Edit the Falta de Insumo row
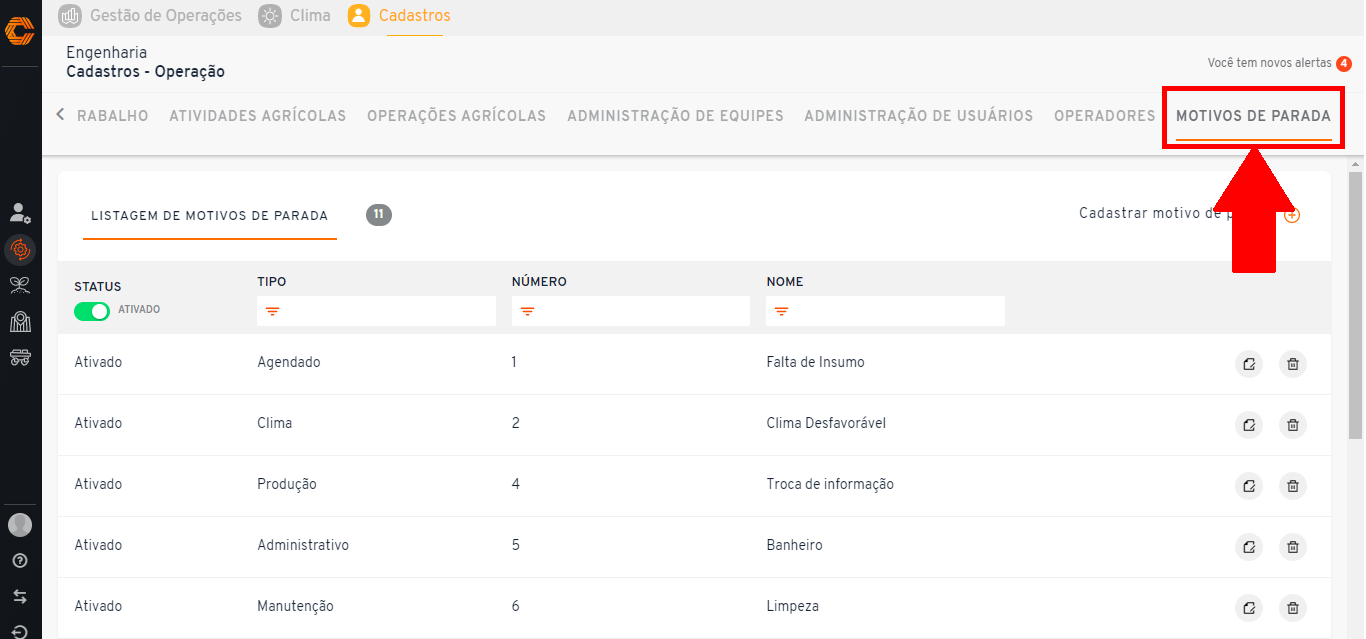Image resolution: width=1366 pixels, height=639 pixels. tap(1248, 364)
